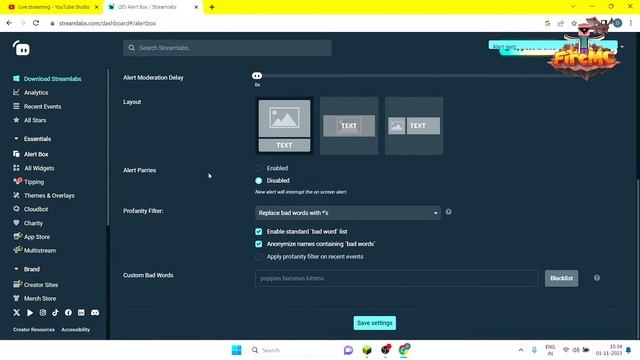Viewport: 640px width, 360px height.
Task: Check Apply profanity filter on recent events
Action: 259,257
